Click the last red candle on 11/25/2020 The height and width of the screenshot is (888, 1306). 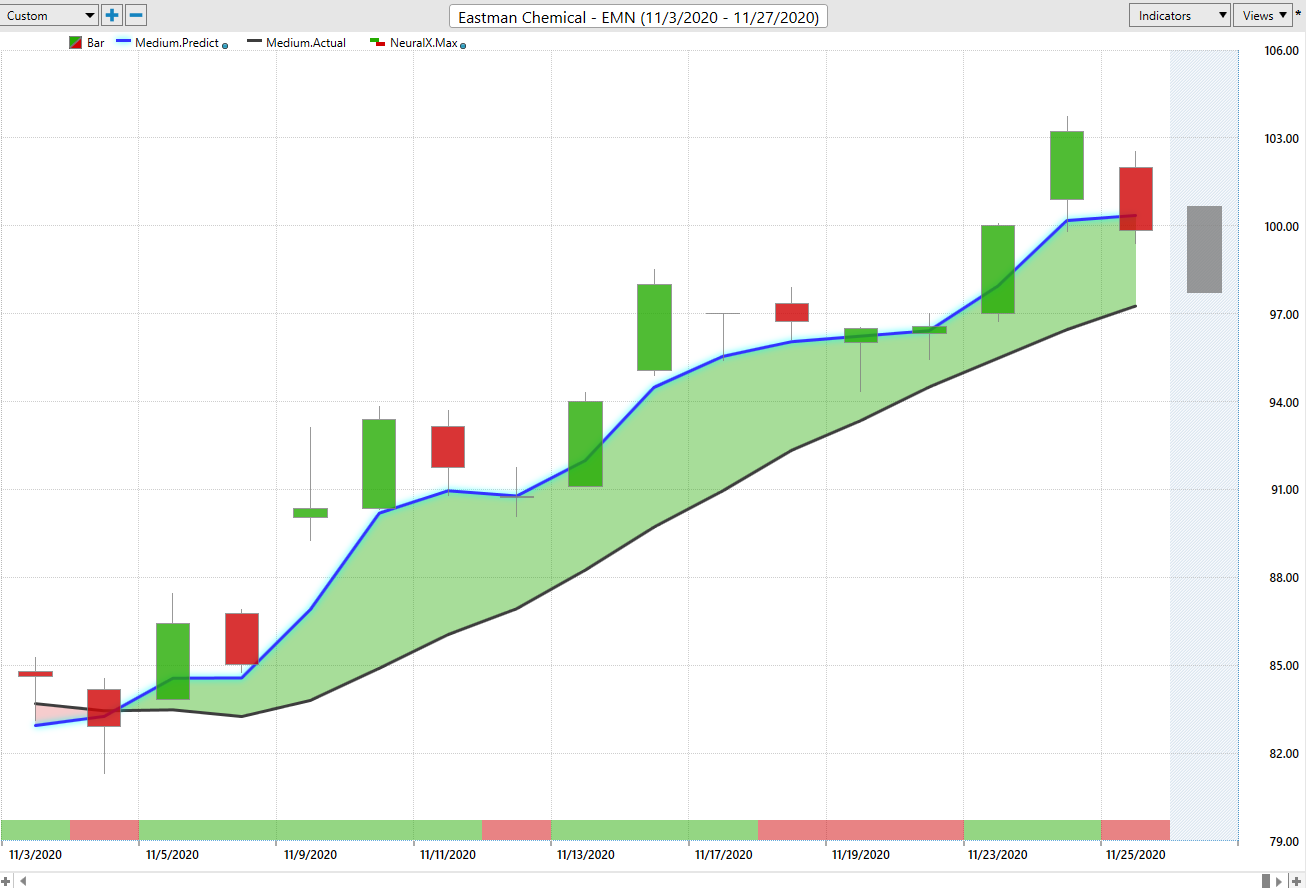1136,198
